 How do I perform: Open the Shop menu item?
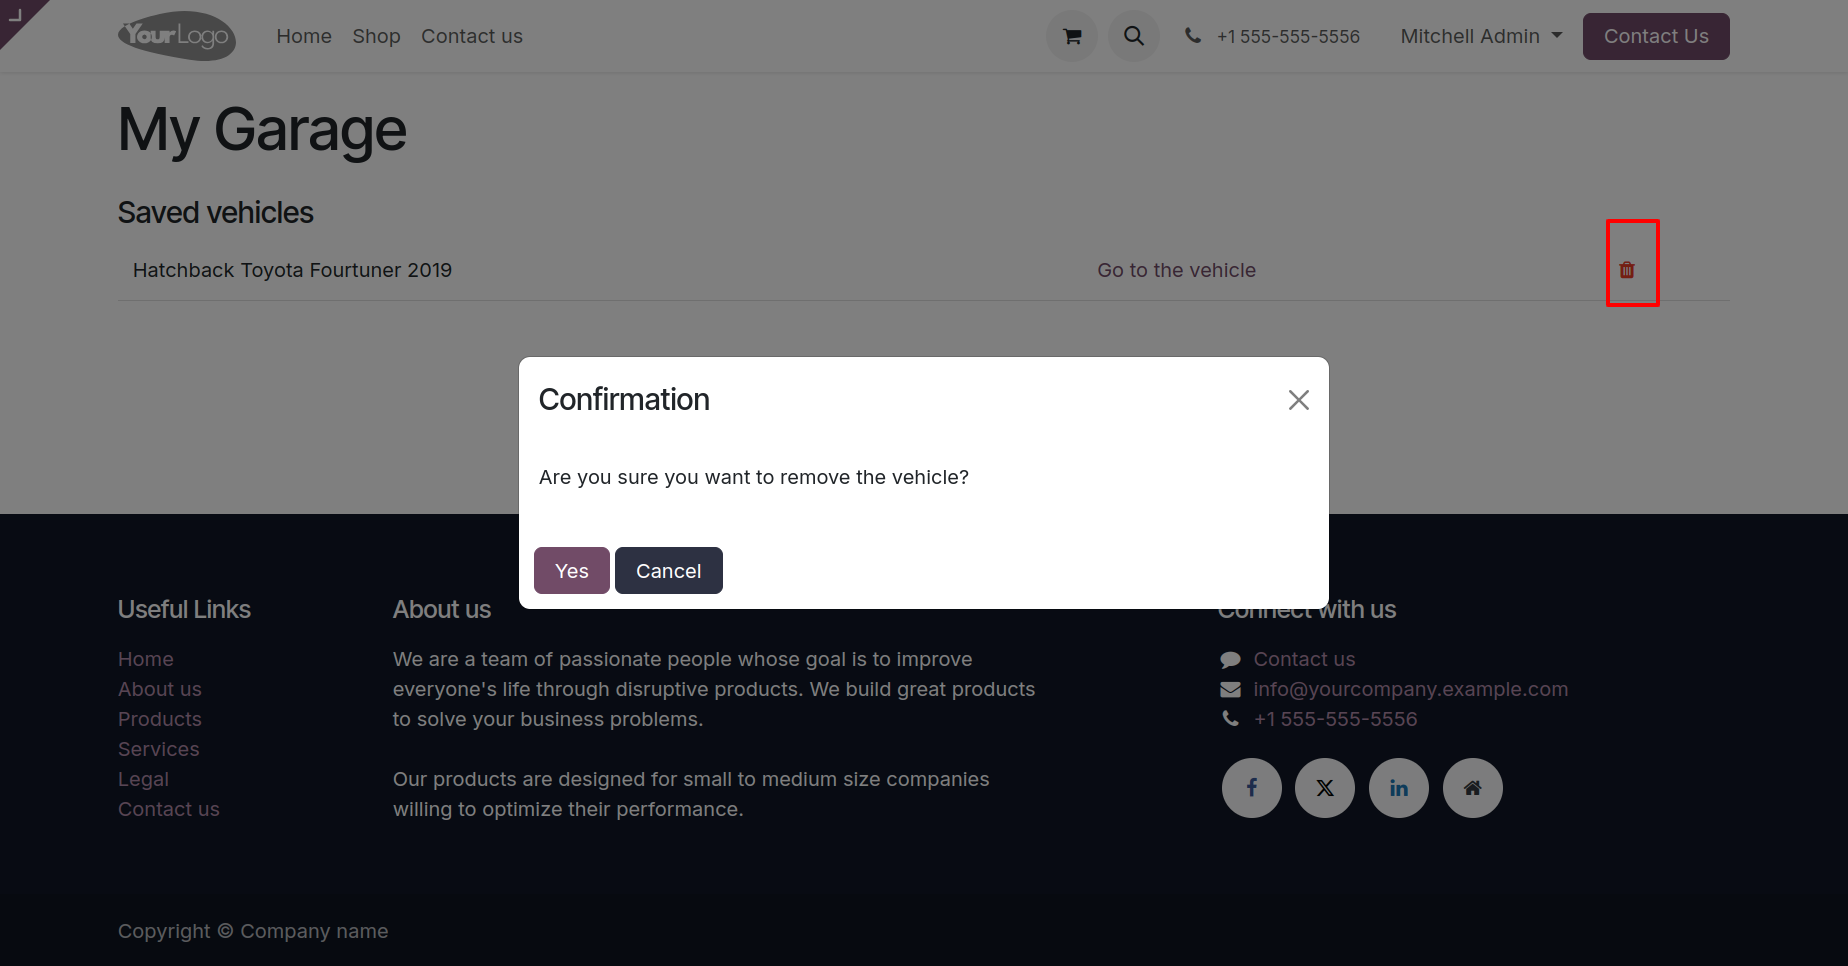coord(376,36)
